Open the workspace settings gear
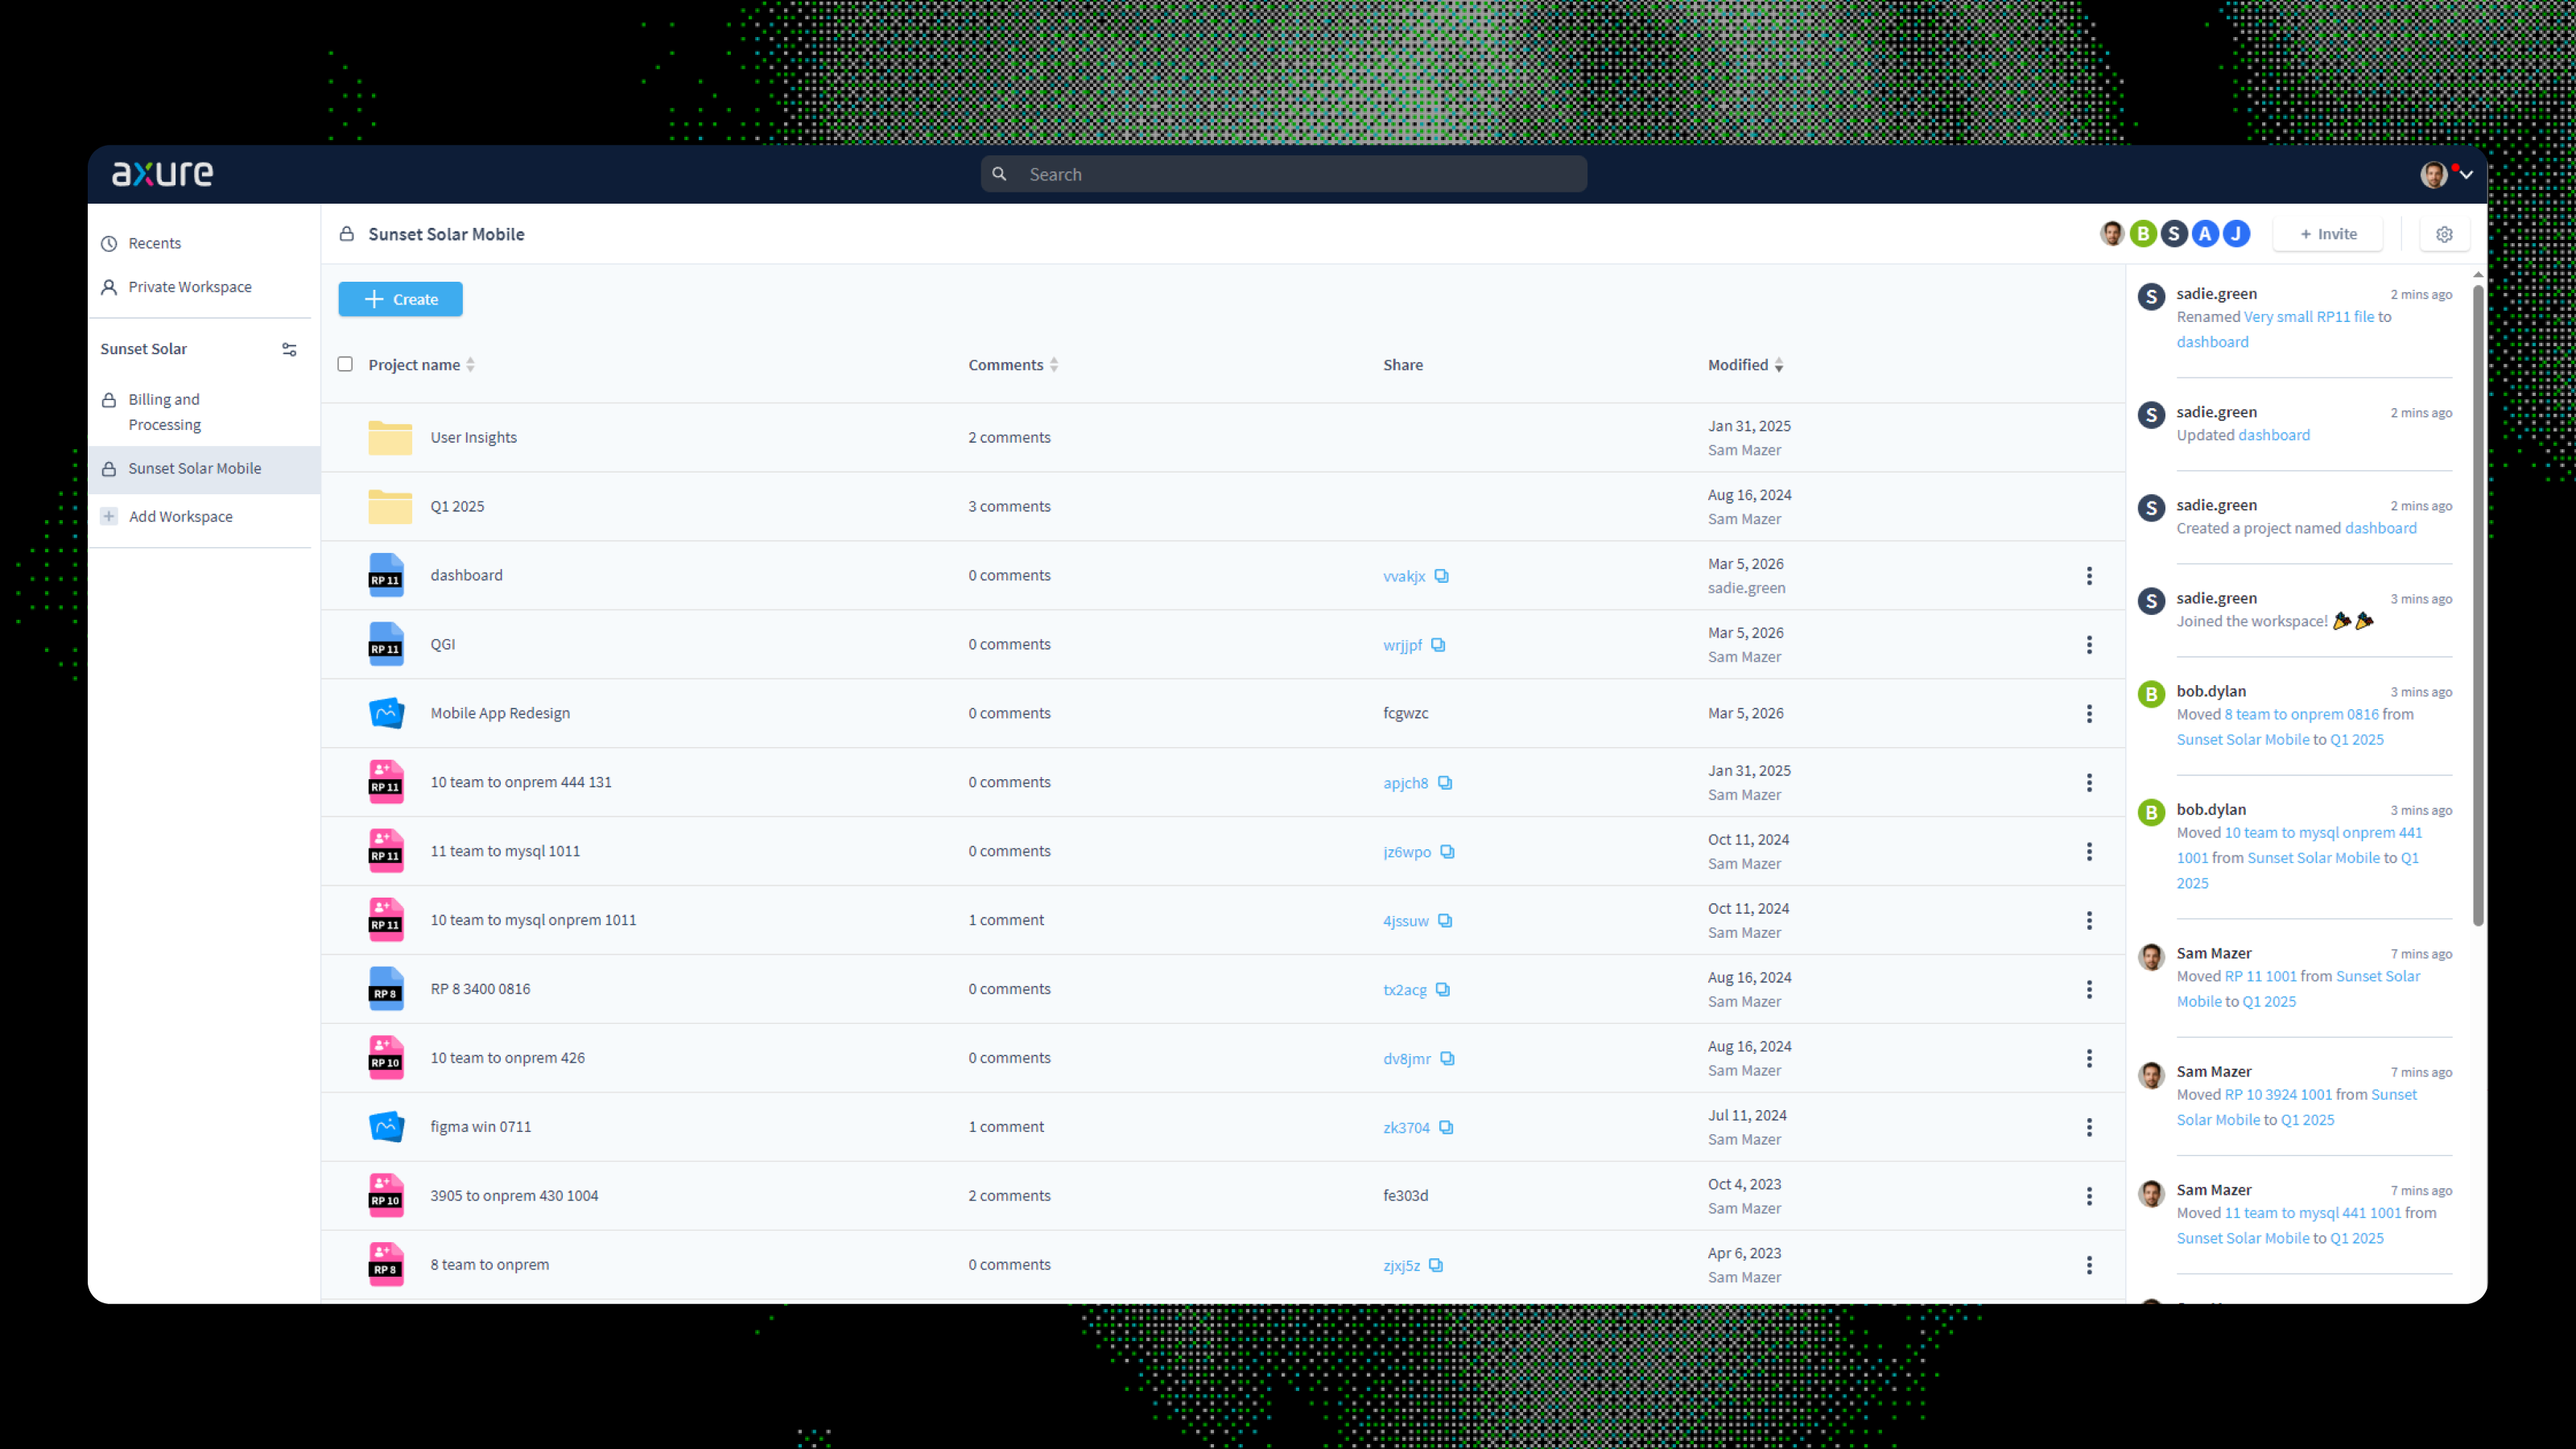Screen dimensions: 2576x1449 [x=2445, y=233]
